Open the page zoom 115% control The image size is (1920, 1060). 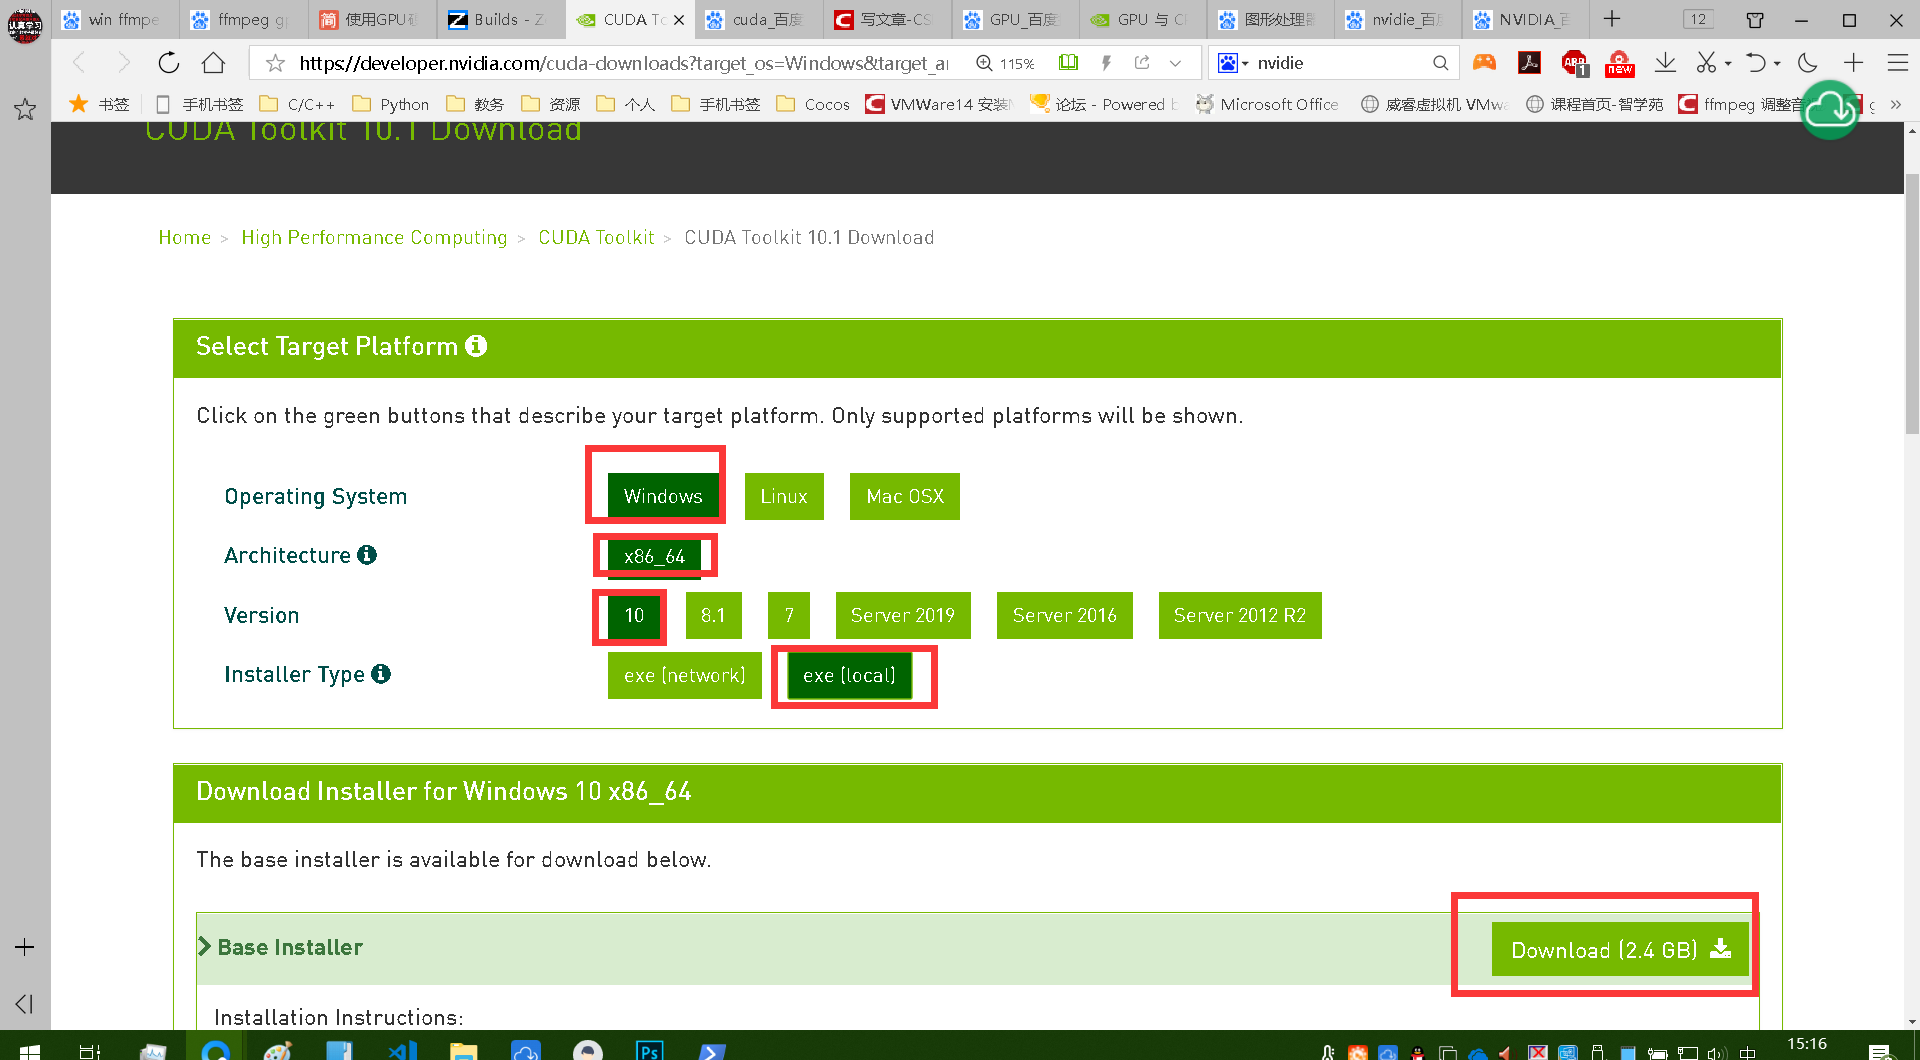pyautogui.click(x=1005, y=63)
